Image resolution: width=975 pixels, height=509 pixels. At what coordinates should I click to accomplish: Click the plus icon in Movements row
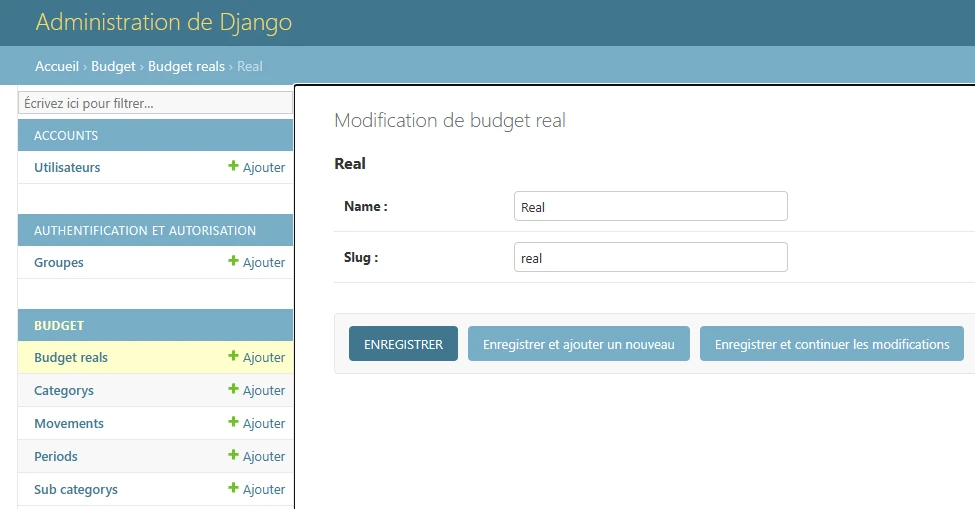233,423
